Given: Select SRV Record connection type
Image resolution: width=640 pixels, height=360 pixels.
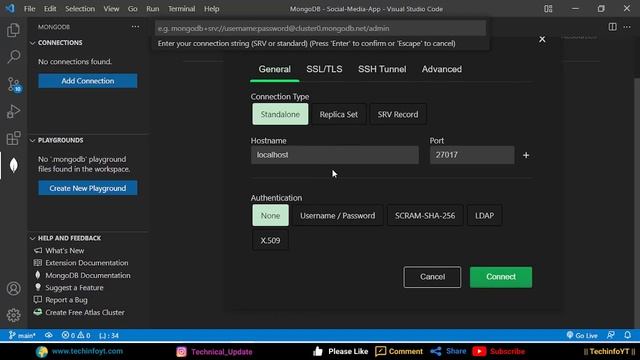Looking at the screenshot, I should coord(398,114).
